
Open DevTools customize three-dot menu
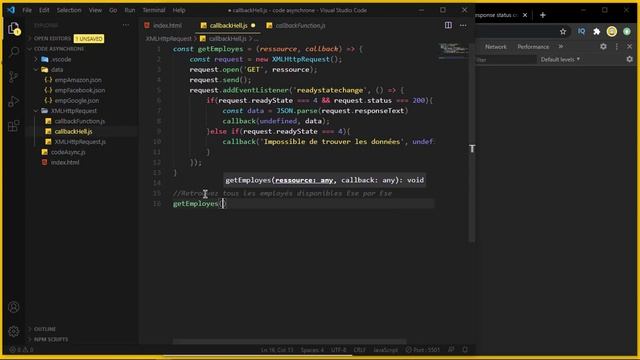click(x=617, y=47)
